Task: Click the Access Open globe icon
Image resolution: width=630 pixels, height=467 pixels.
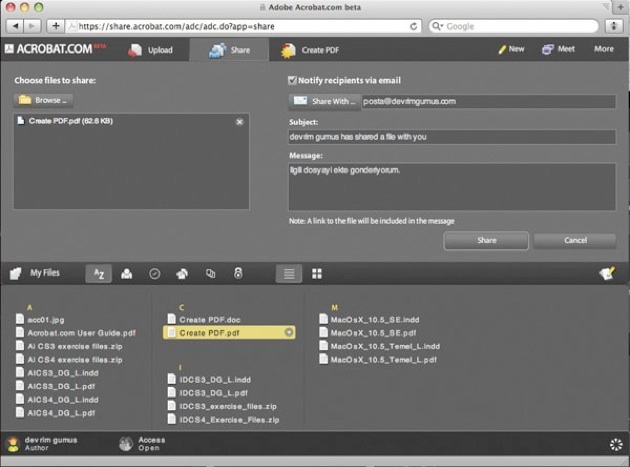Action: [126, 444]
